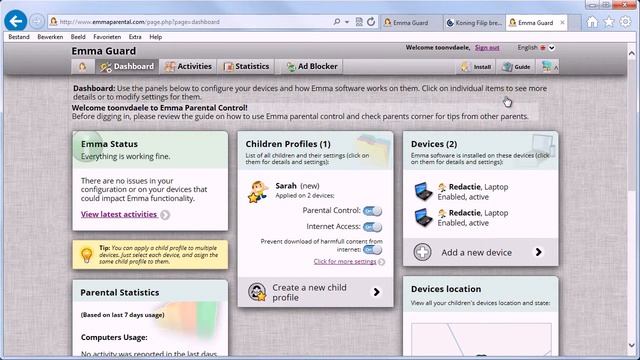Screen dimensions: 640x360
Task: Click the Sign out link
Action: (x=487, y=48)
